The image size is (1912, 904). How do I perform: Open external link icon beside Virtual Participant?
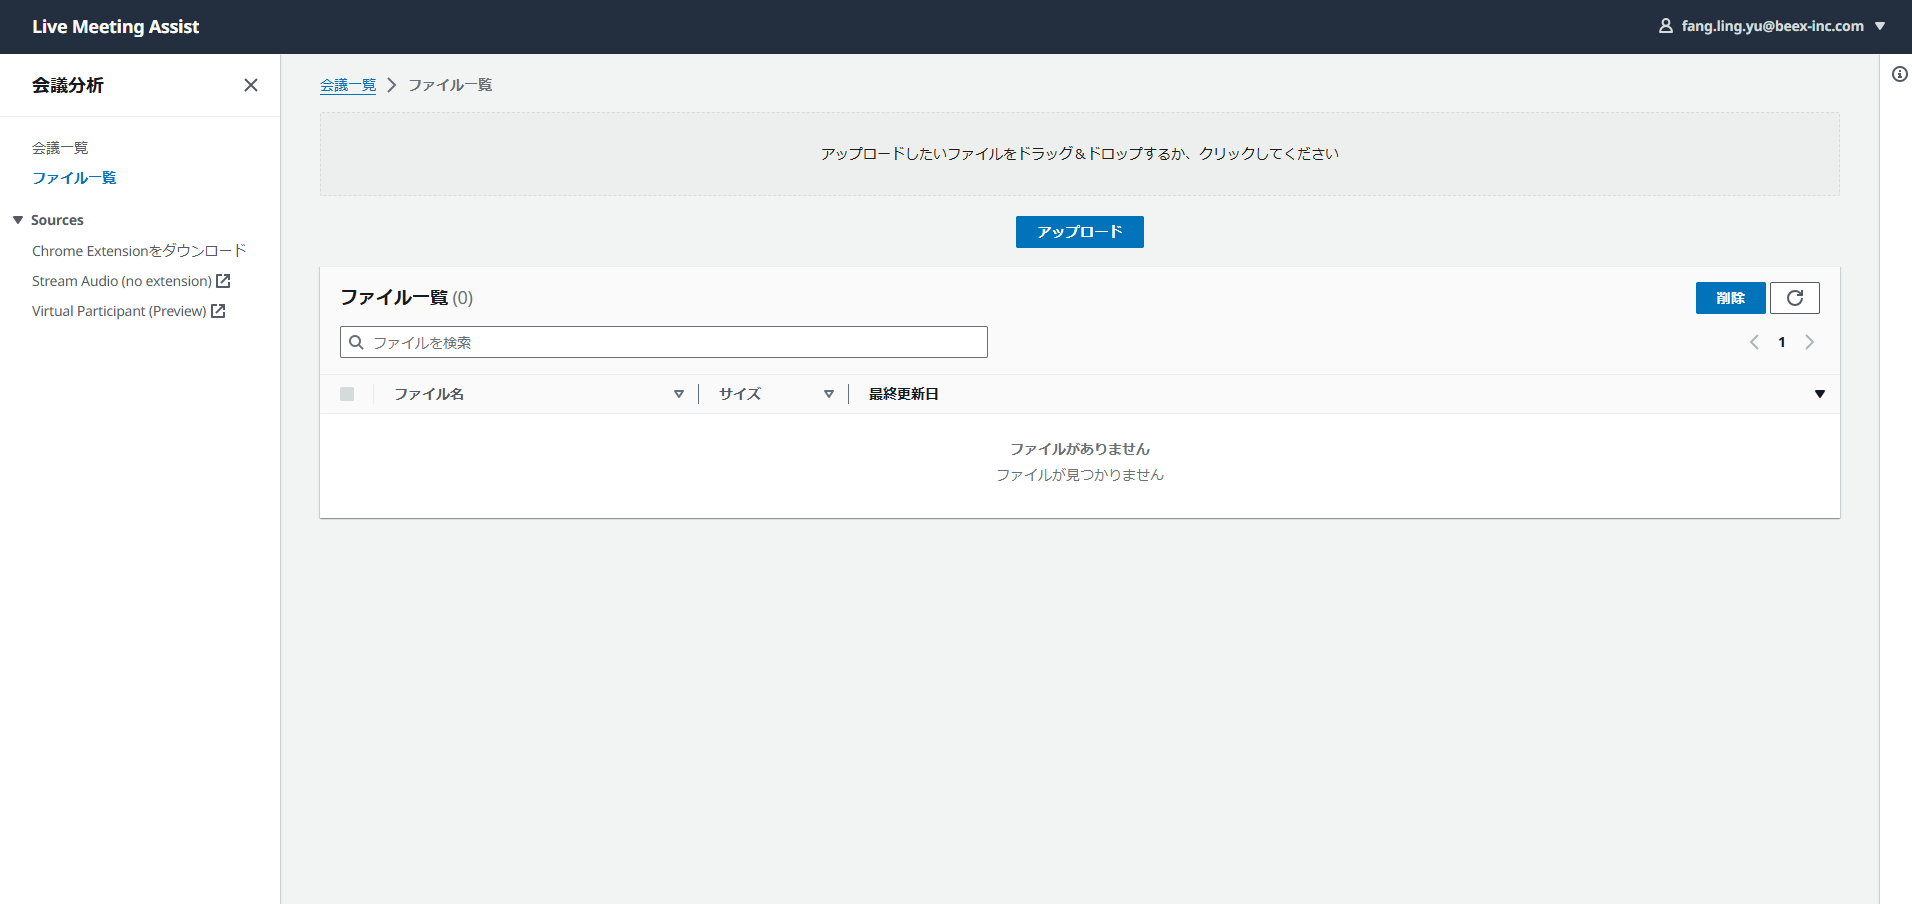[x=218, y=311]
